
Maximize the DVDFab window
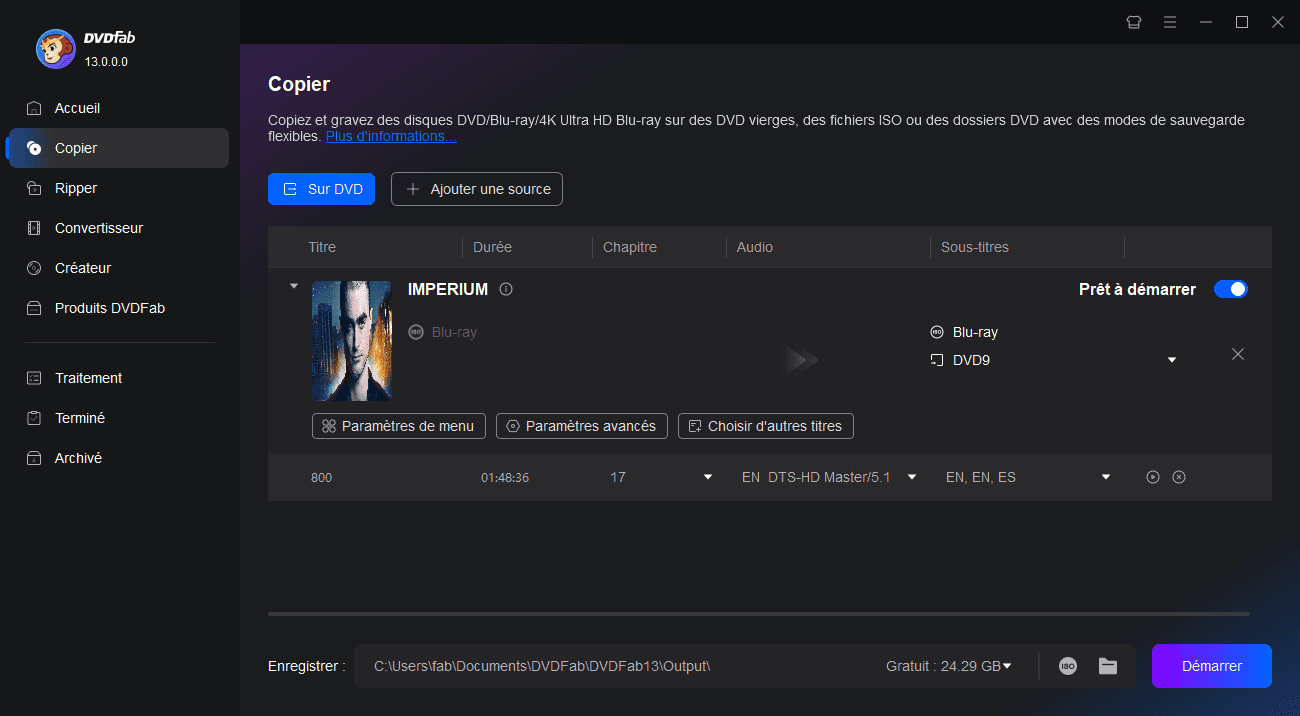(x=1242, y=22)
